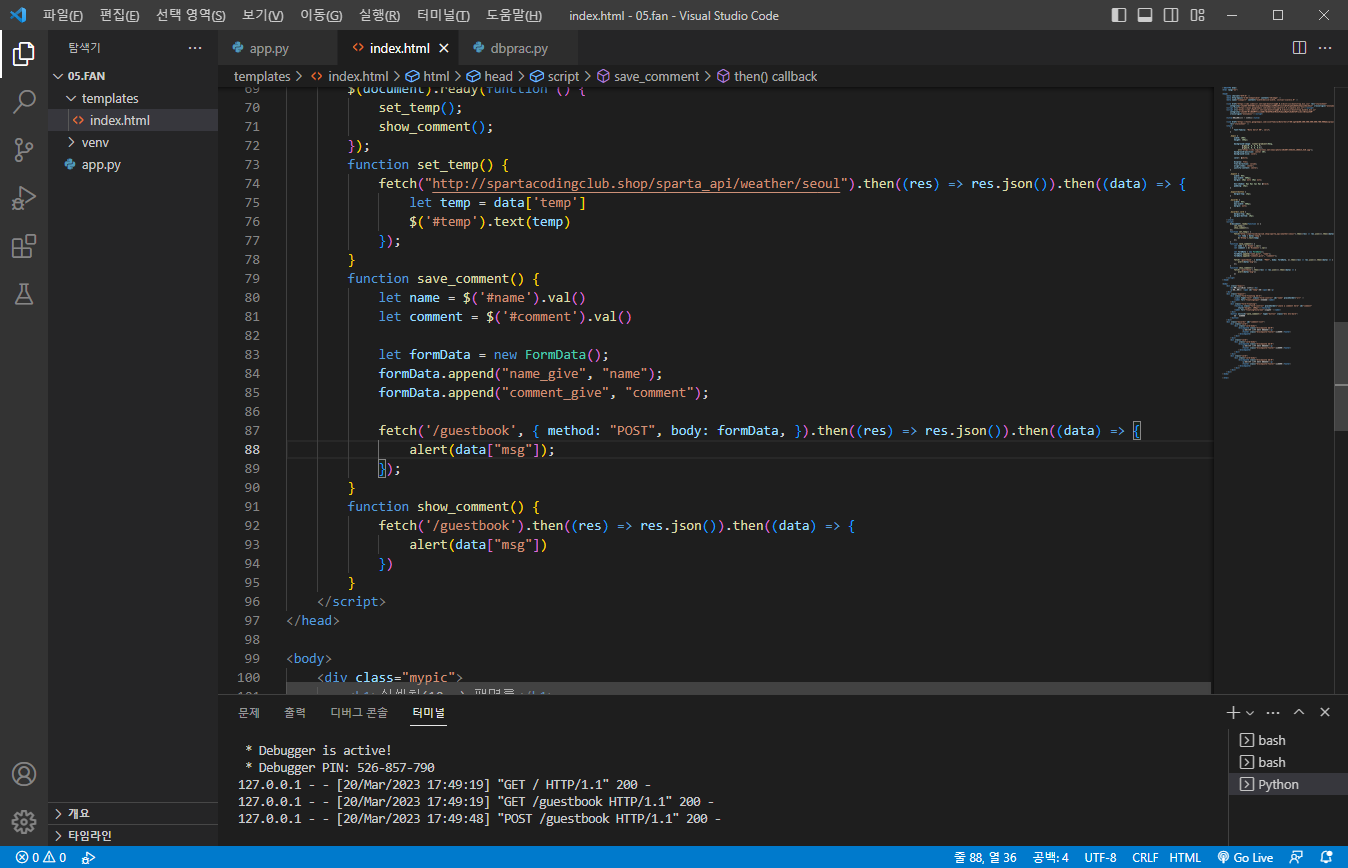Image resolution: width=1348 pixels, height=868 pixels.
Task: Expand the venv folder
Action: [133, 142]
